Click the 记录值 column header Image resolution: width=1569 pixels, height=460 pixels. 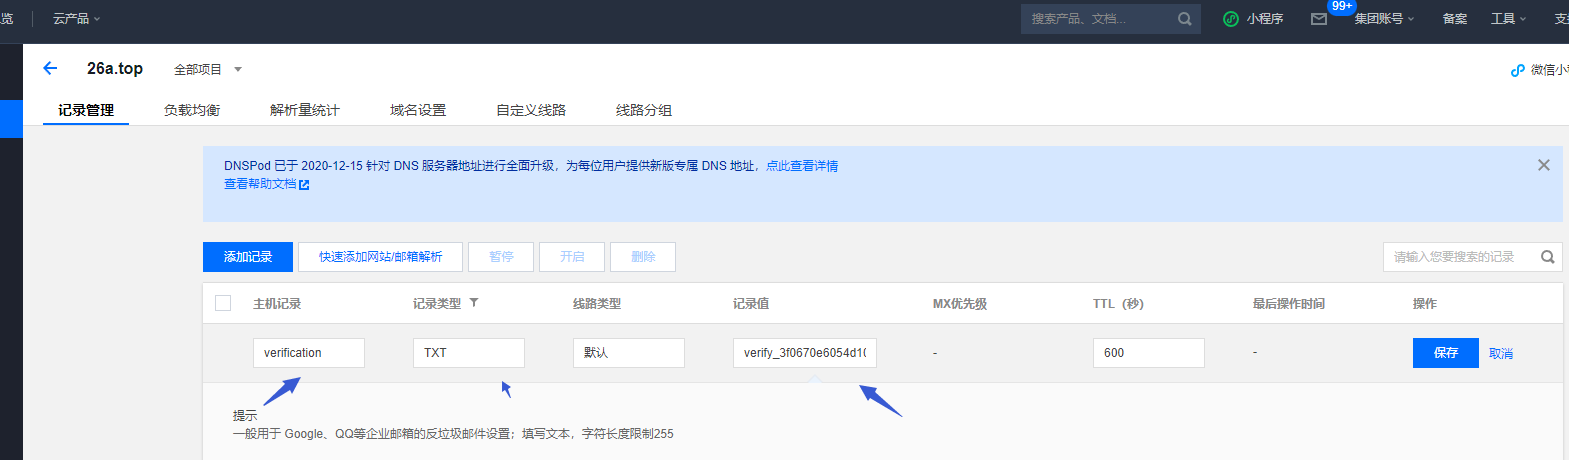751,304
